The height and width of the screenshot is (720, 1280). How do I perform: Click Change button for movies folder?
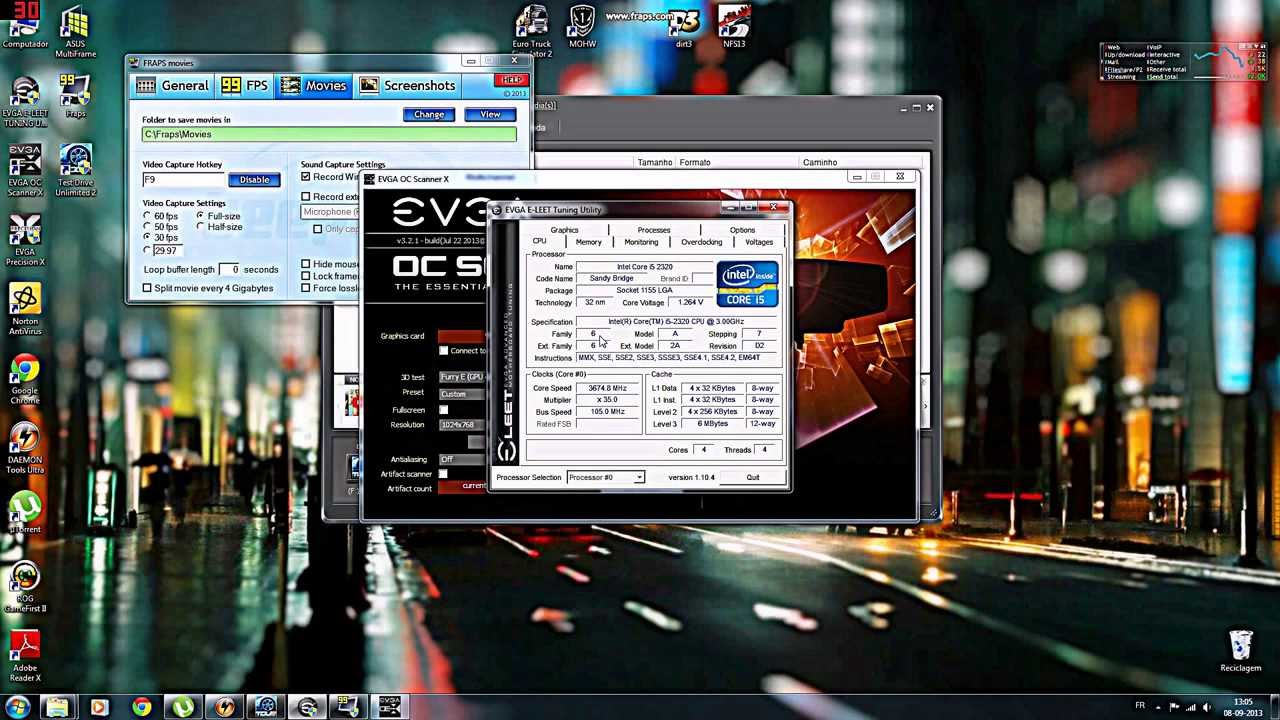tap(429, 114)
